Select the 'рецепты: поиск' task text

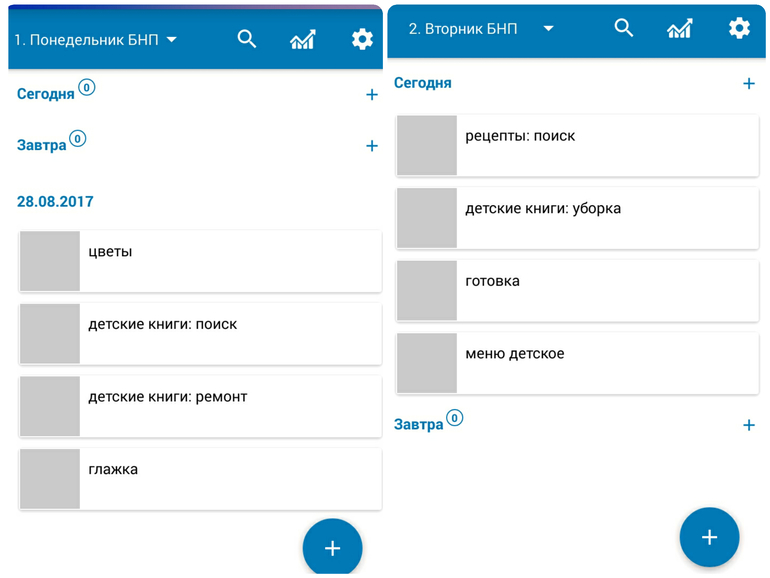pos(520,136)
